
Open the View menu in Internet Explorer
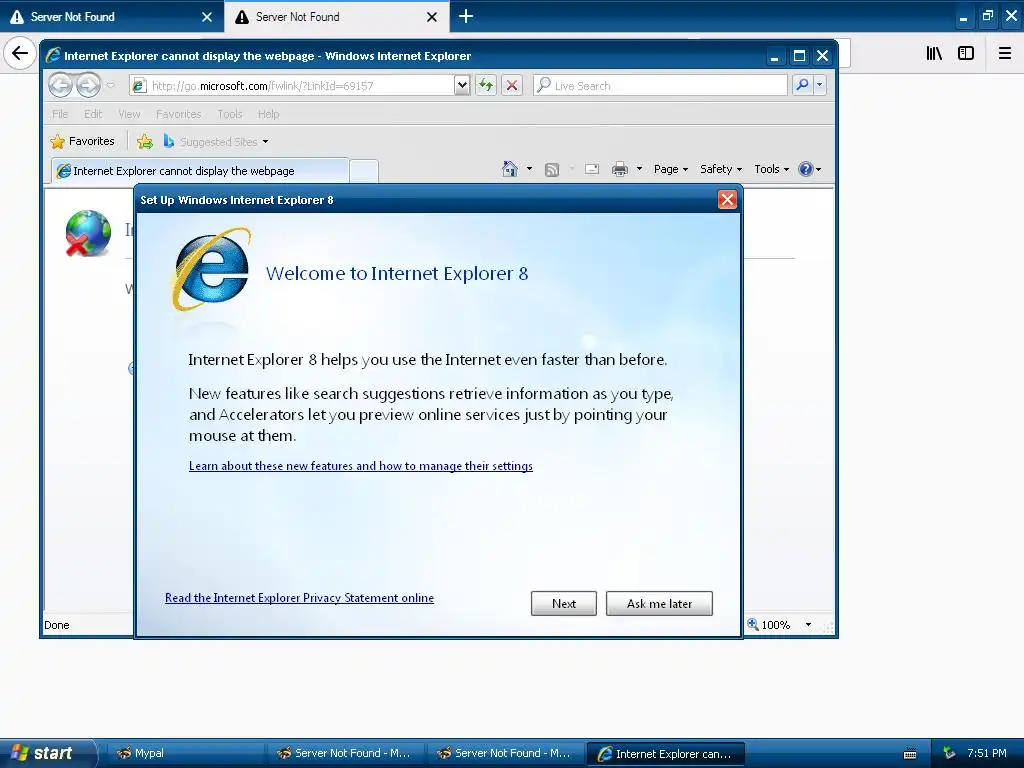pos(129,114)
